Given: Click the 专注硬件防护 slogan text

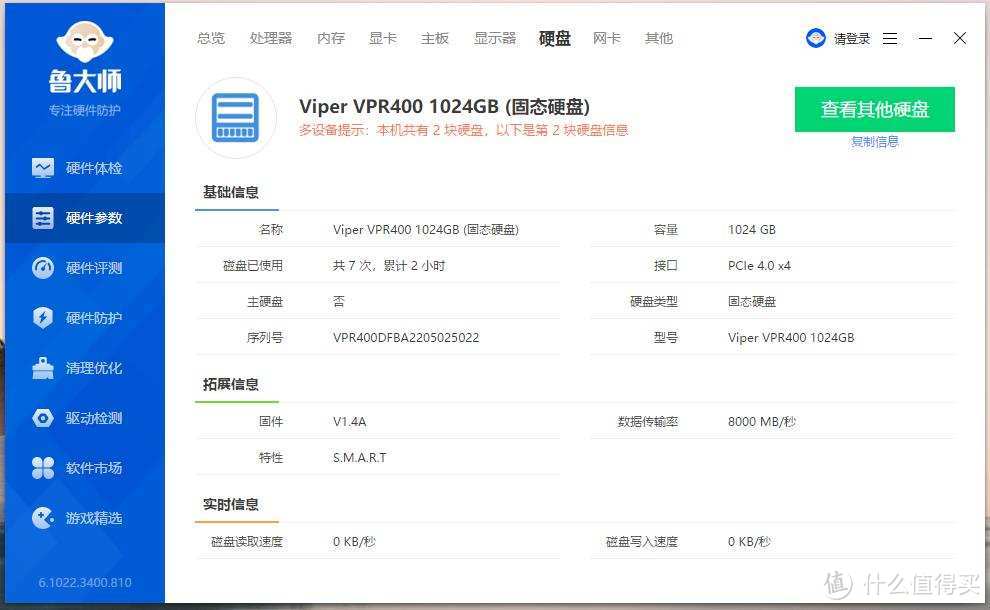Looking at the screenshot, I should coord(85,110).
